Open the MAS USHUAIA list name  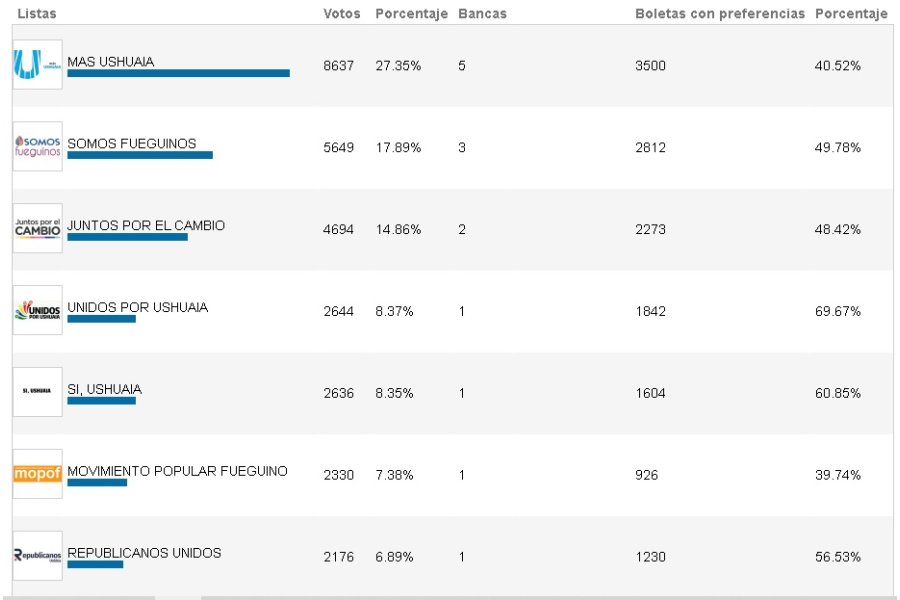click(111, 61)
